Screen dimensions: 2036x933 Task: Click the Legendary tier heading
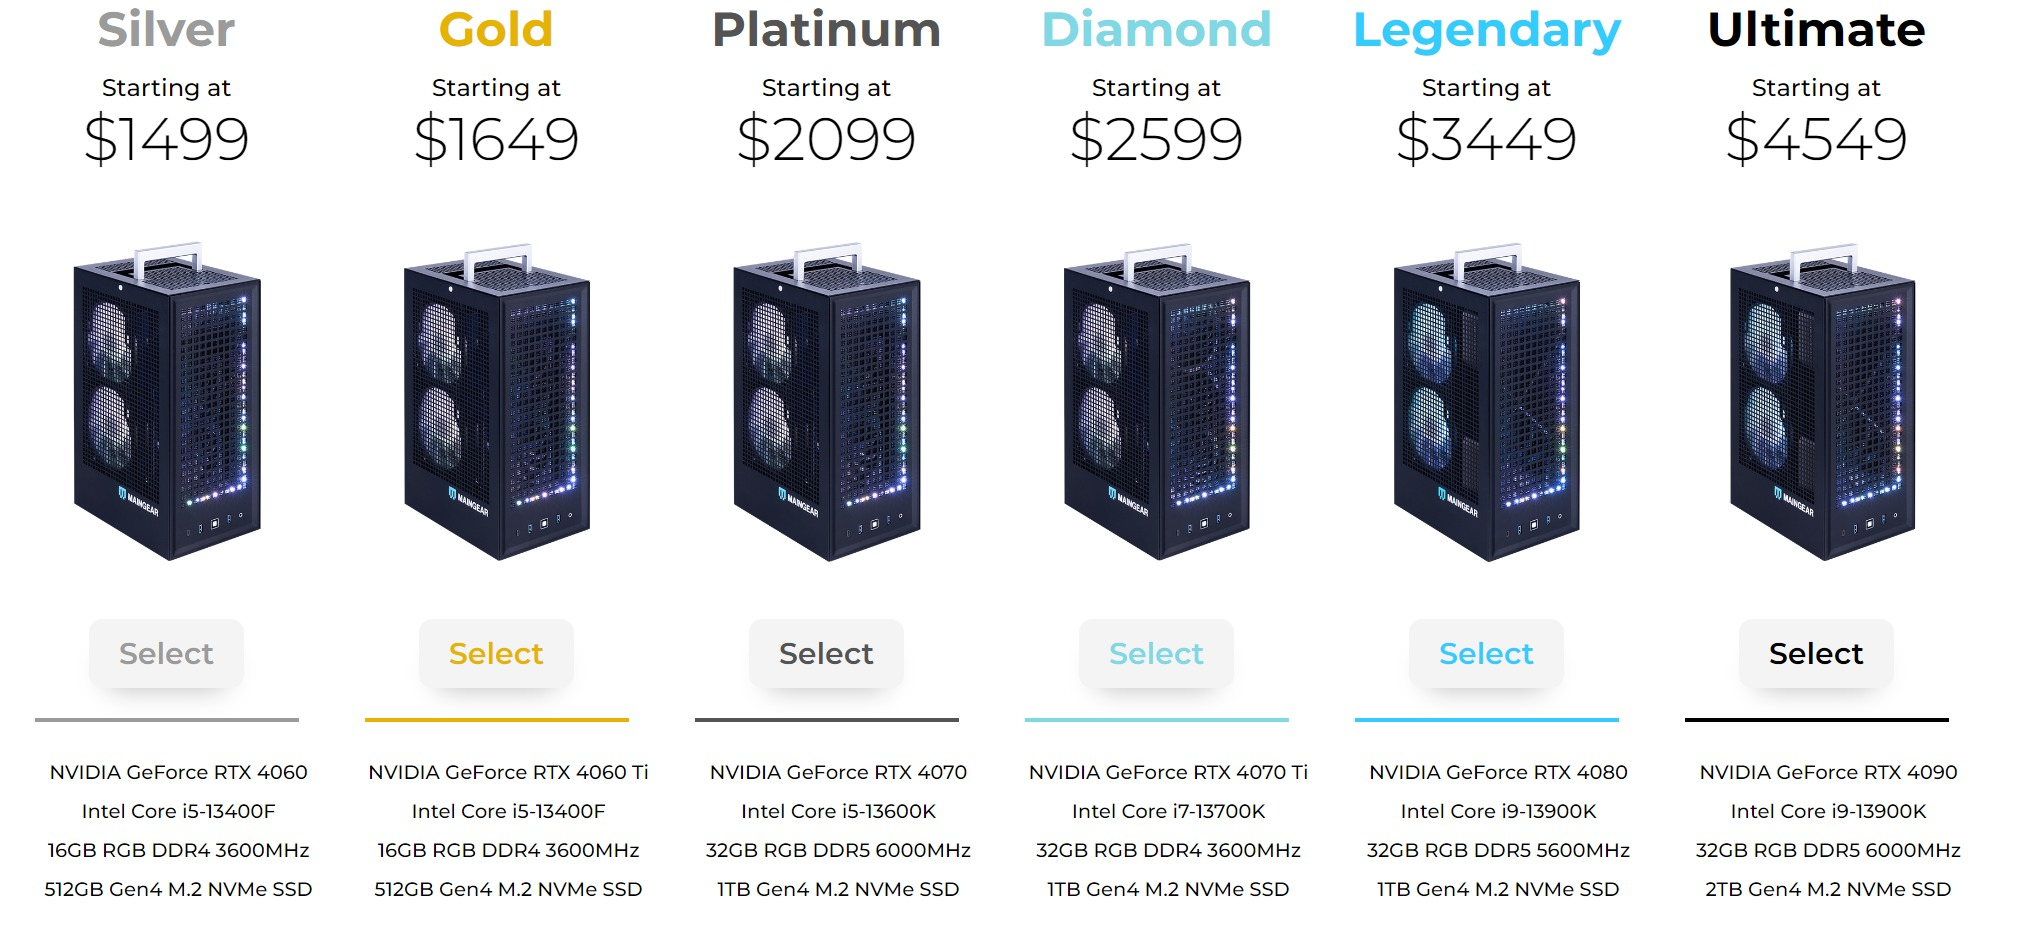point(1487,32)
